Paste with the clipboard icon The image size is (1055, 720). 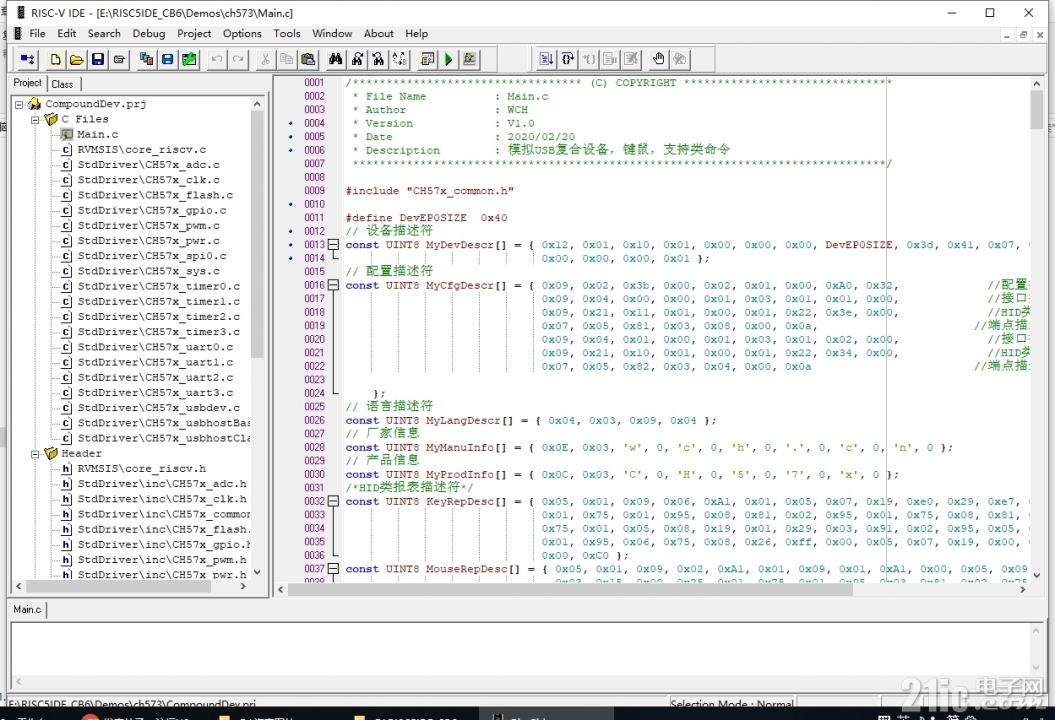click(308, 59)
